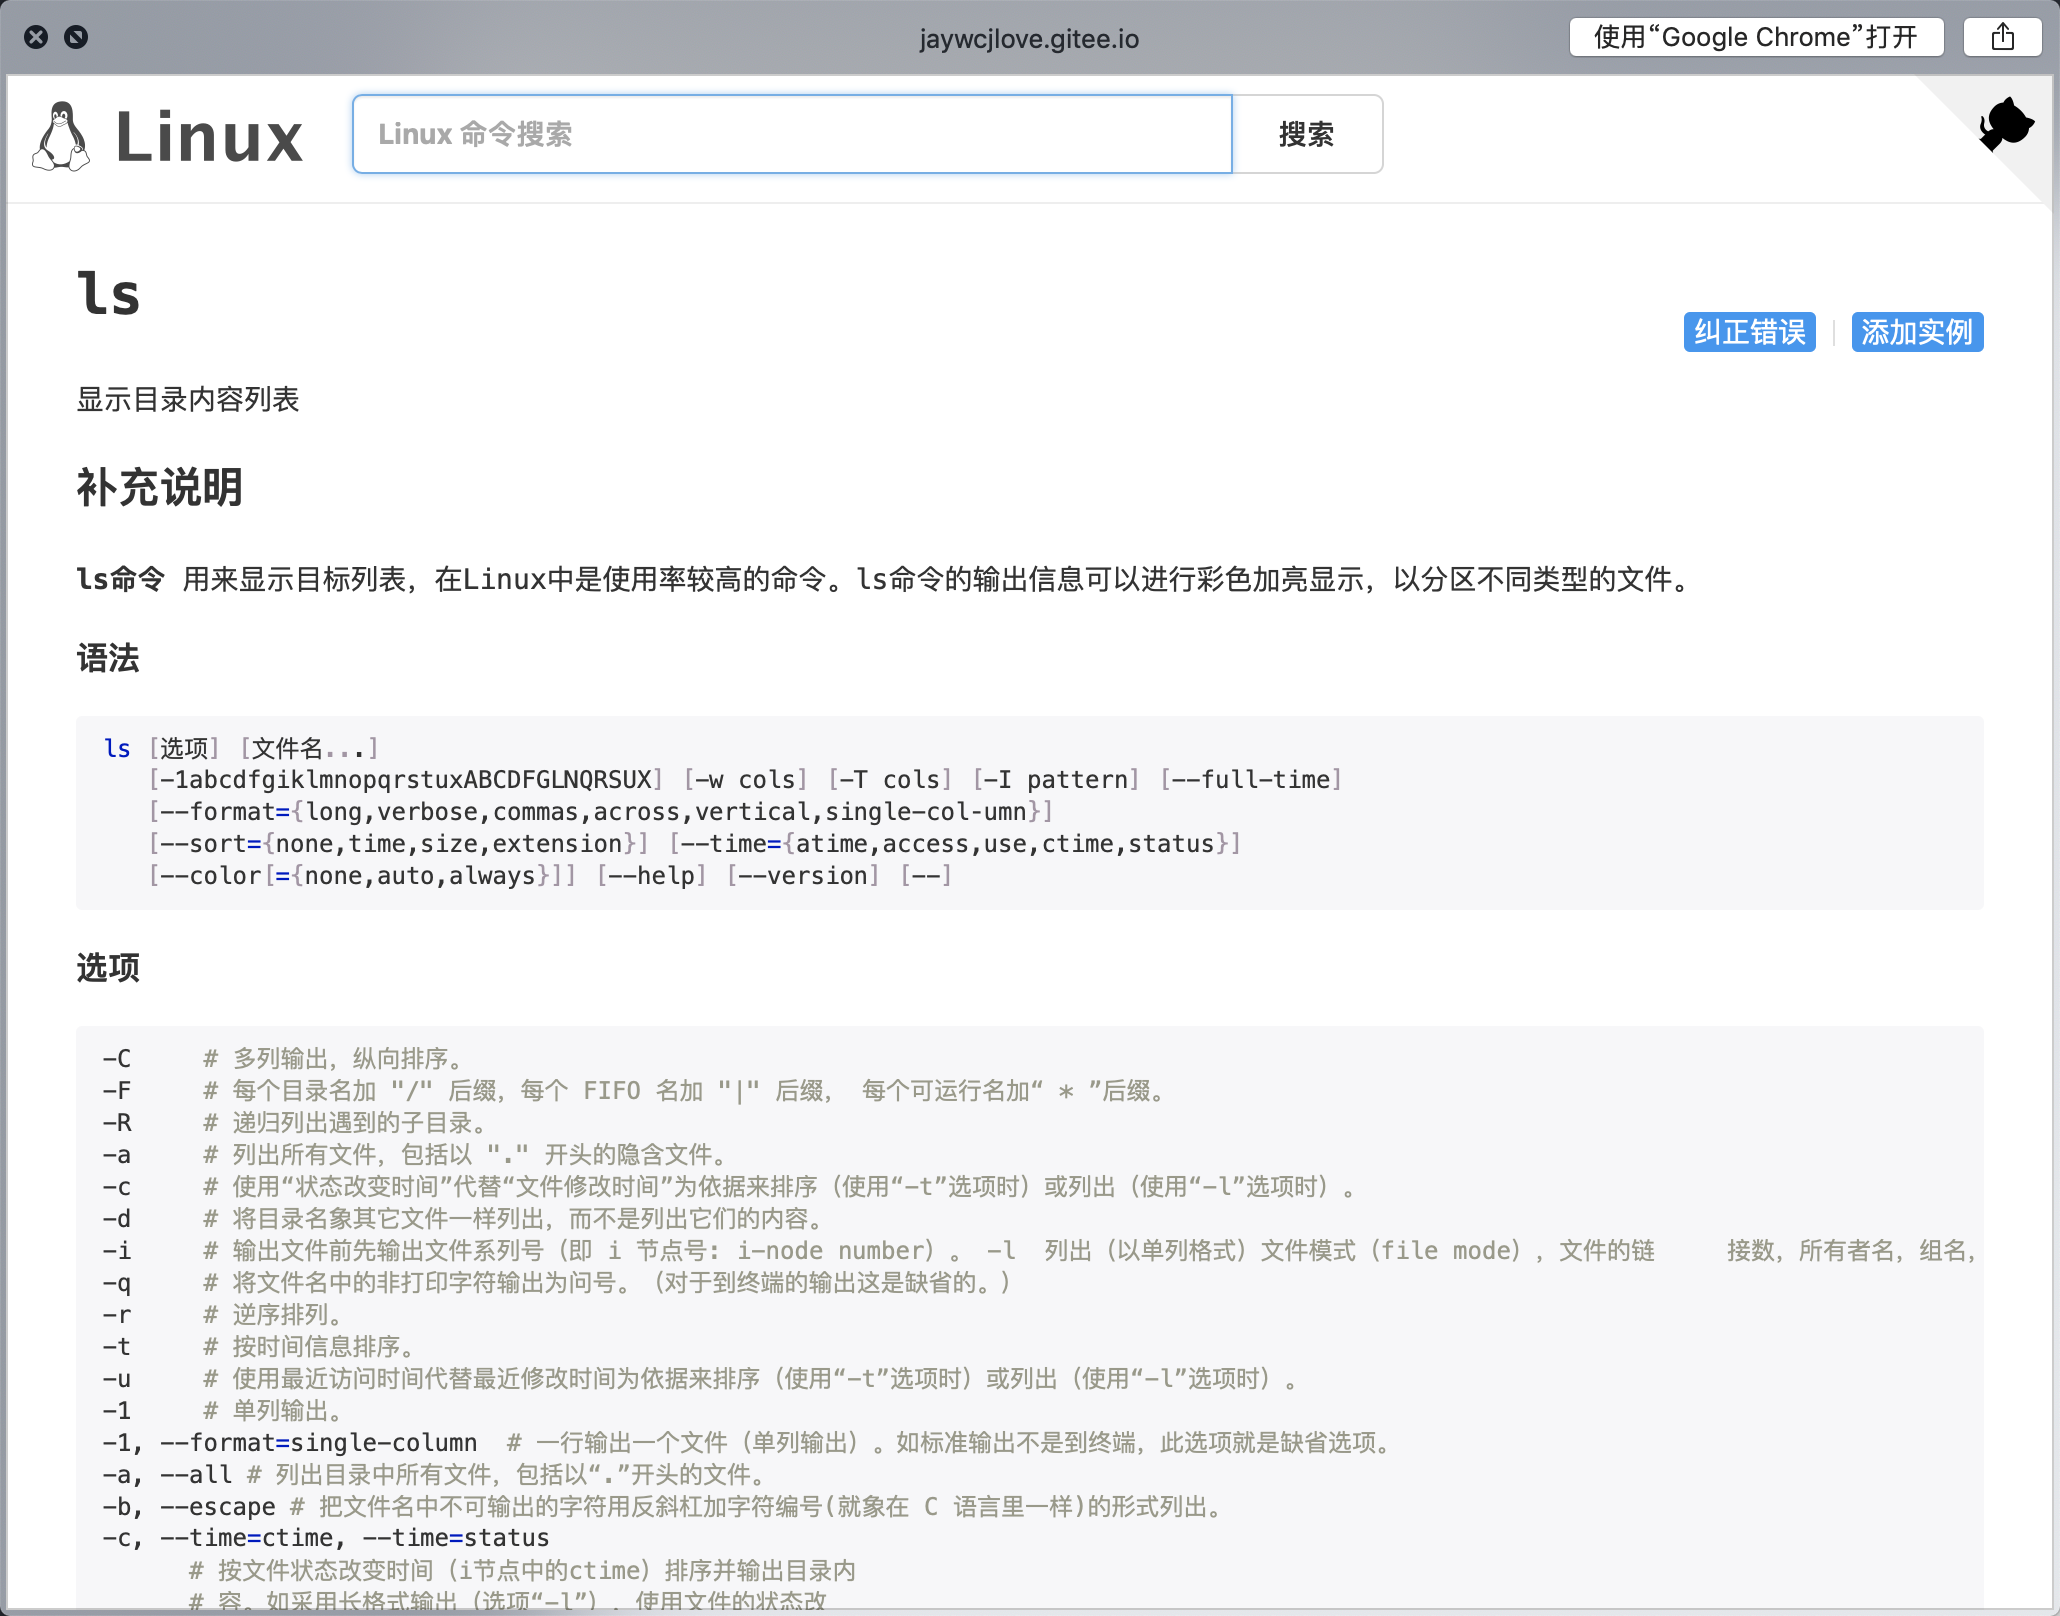The width and height of the screenshot is (2060, 1616).
Task: Click the jaywcjlove.gitee.io window title
Action: (x=1029, y=39)
